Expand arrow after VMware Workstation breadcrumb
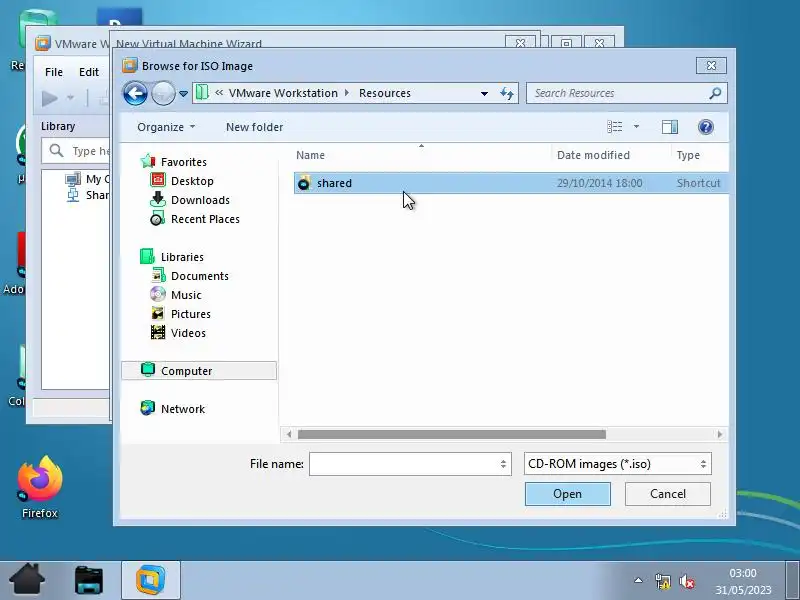Viewport: 800px width, 600px height. point(347,93)
